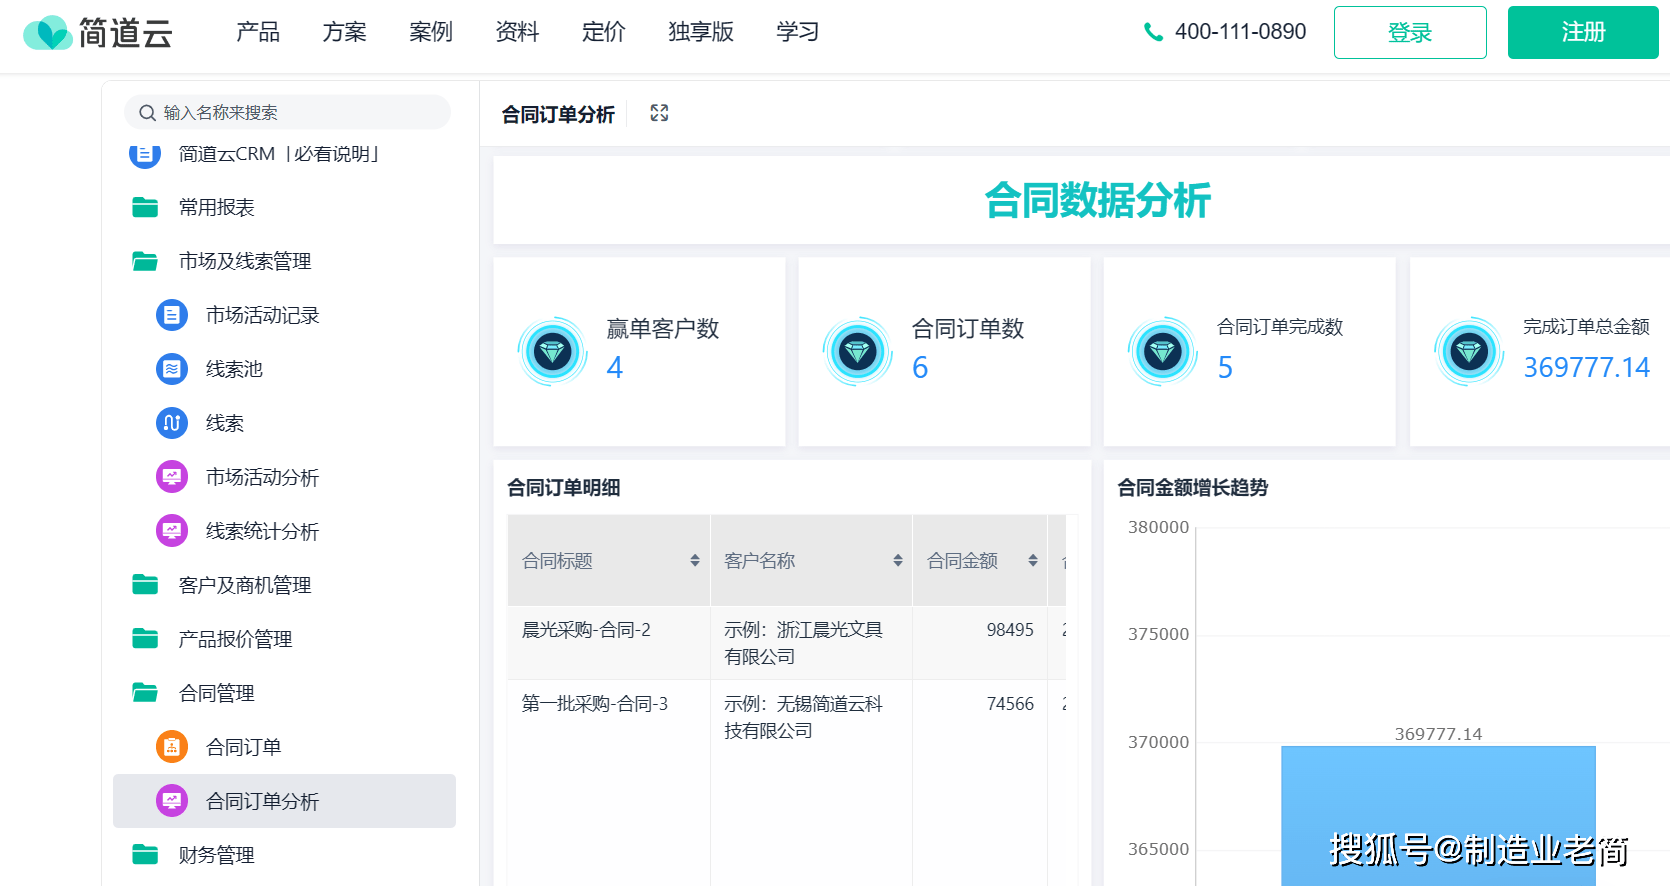This screenshot has width=1670, height=886.
Task: Focus the 输入名称来搜索 search field
Action: 288,112
